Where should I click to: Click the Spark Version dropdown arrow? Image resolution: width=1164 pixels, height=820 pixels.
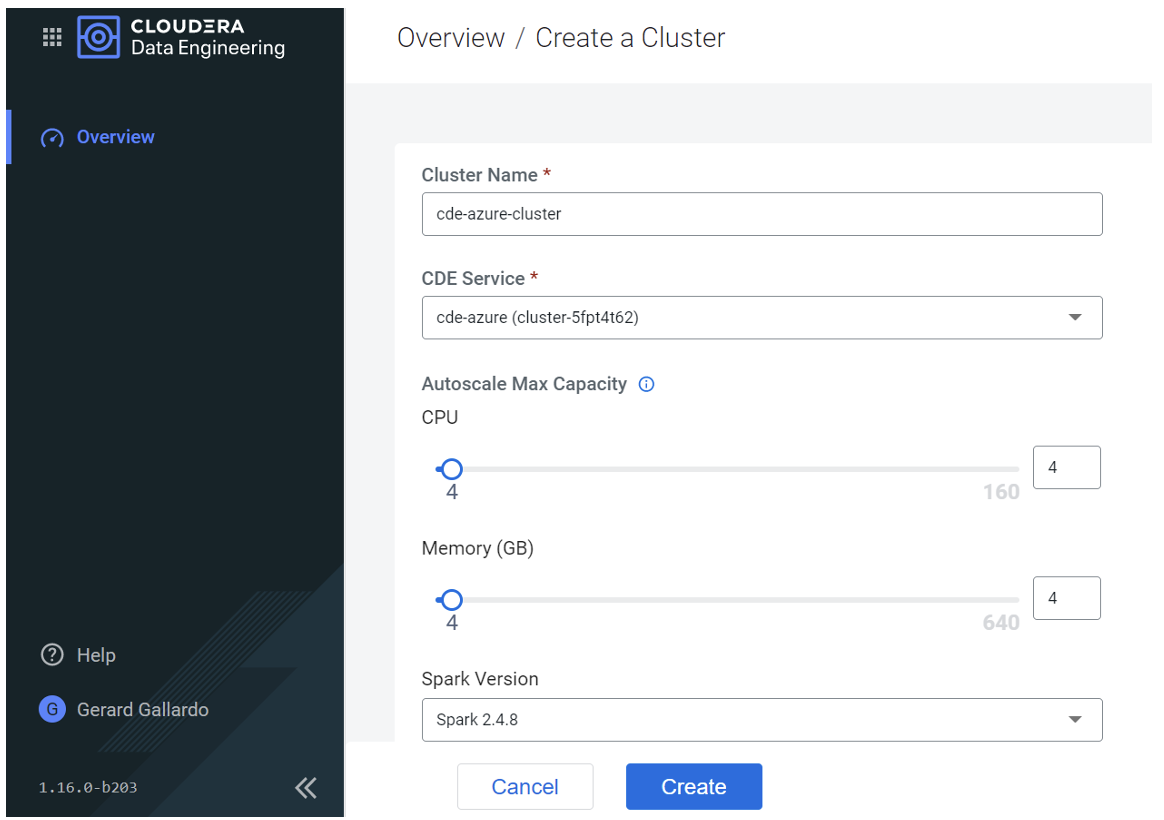point(1074,720)
